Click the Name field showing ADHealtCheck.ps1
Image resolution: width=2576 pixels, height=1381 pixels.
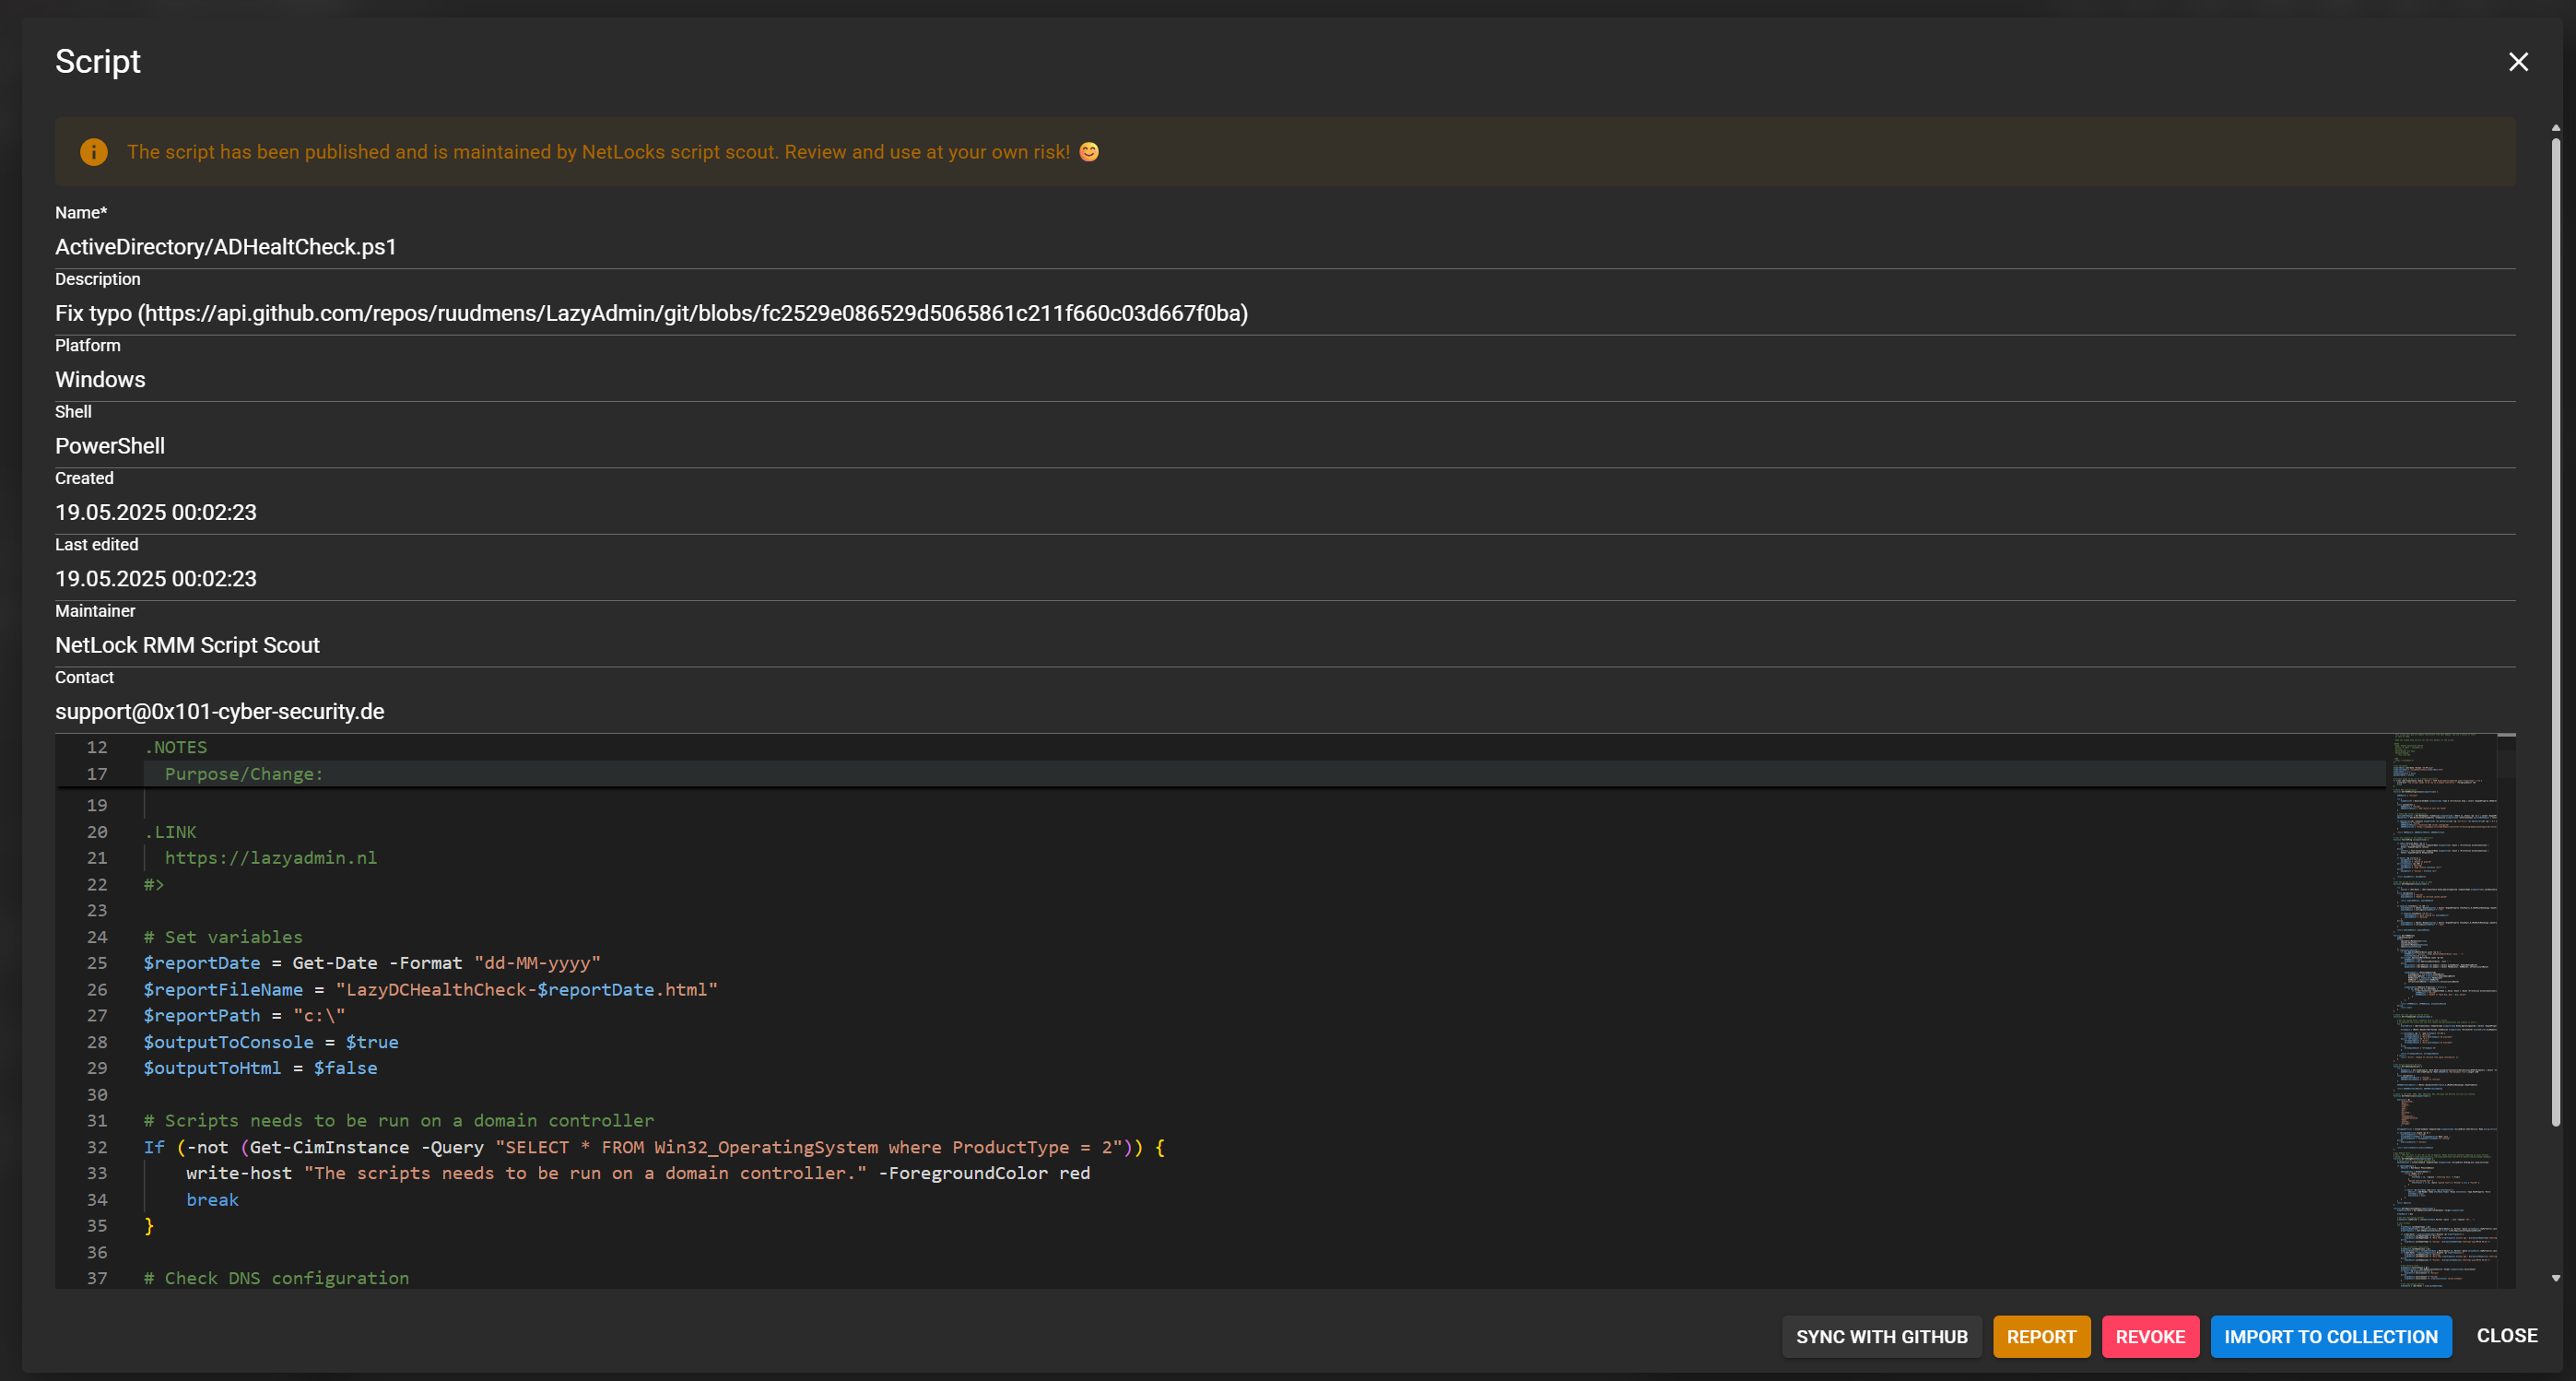(x=225, y=246)
